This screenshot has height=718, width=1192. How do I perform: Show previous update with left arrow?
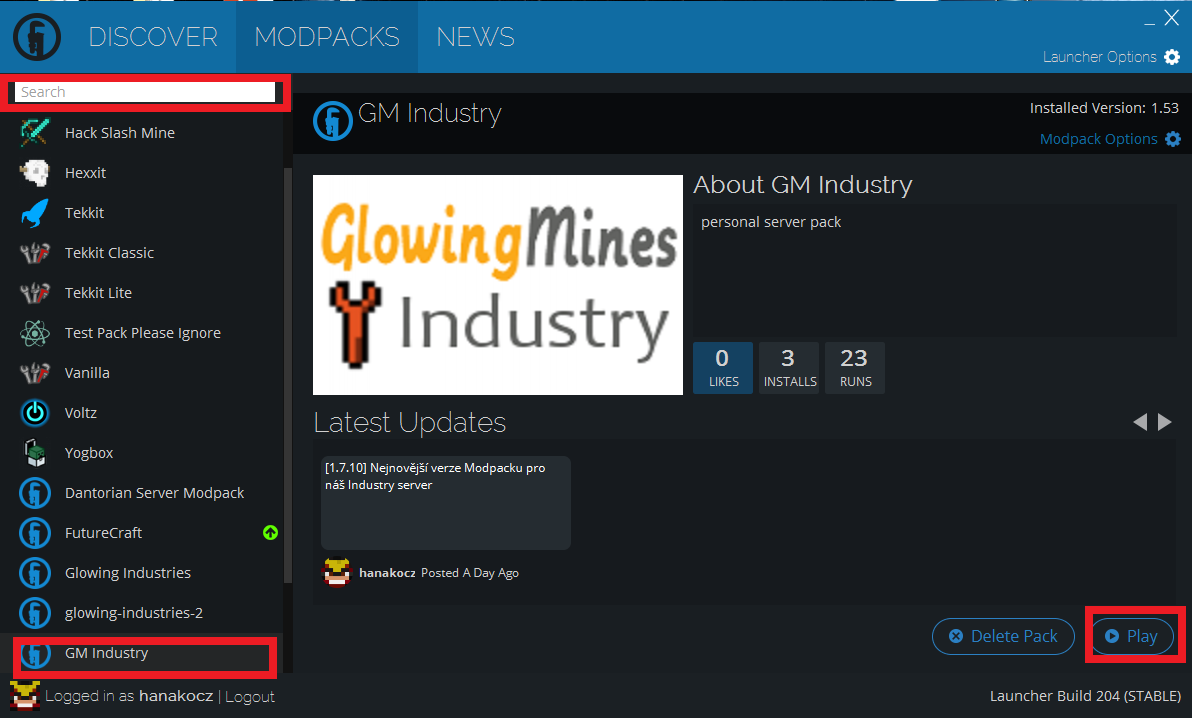click(1140, 422)
